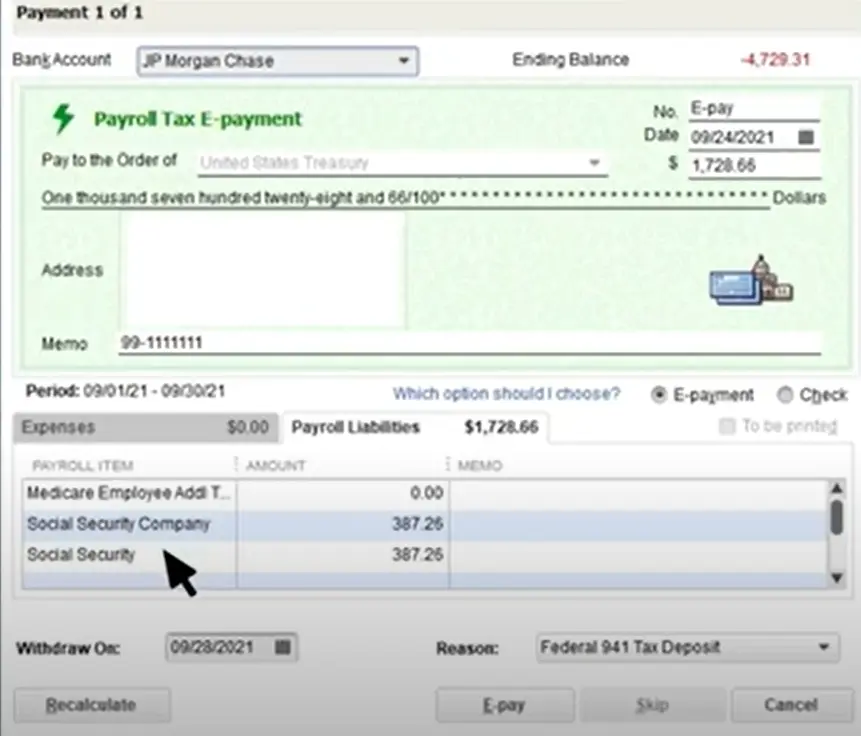This screenshot has height=736, width=861.
Task: Select the Social Security Company payroll item row
Action: tap(119, 524)
